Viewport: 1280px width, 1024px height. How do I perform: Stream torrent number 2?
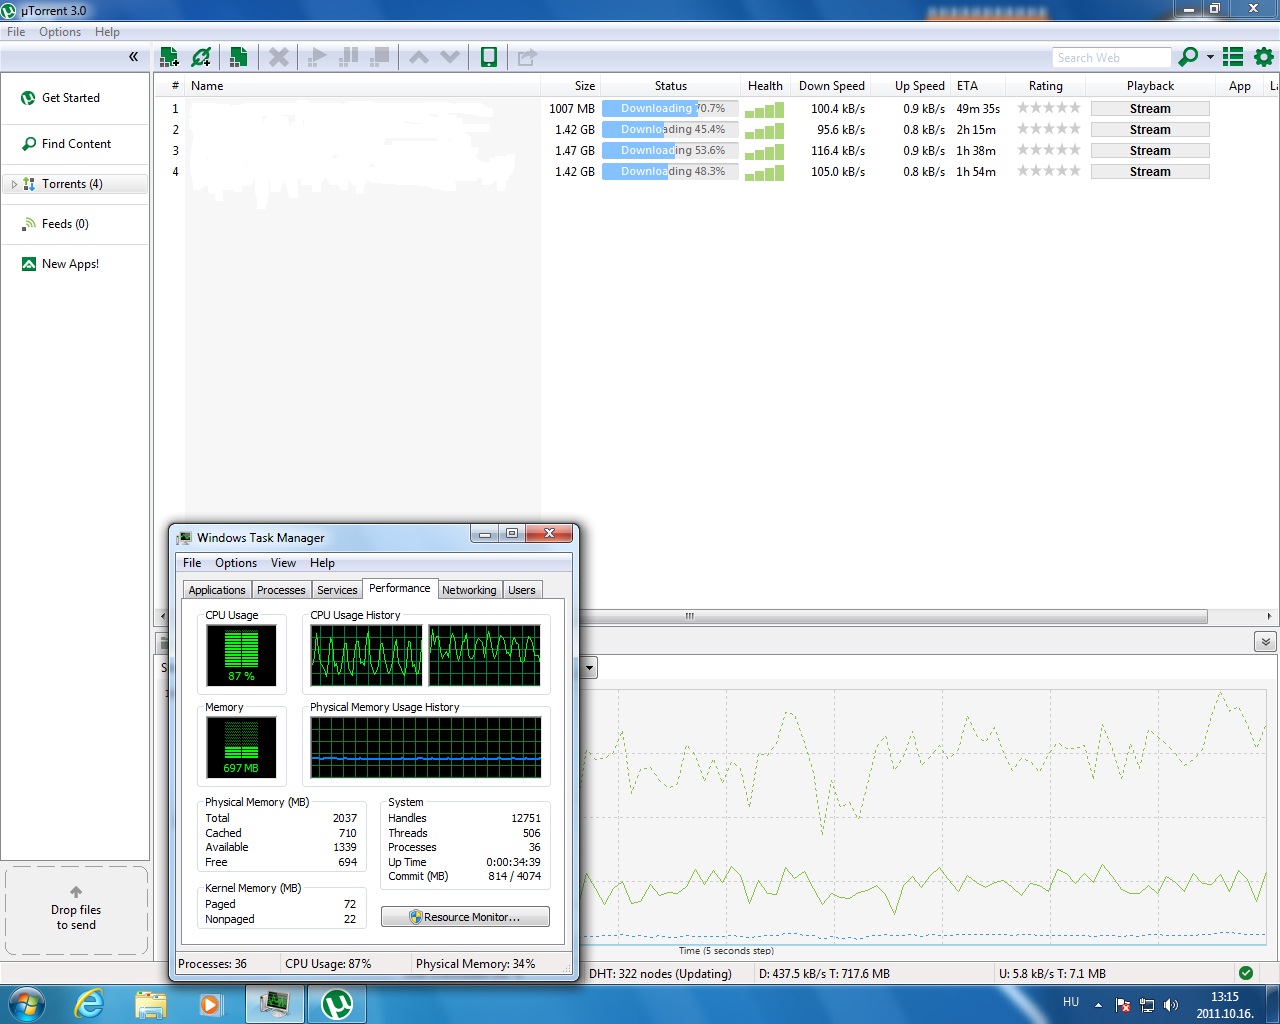(1150, 130)
